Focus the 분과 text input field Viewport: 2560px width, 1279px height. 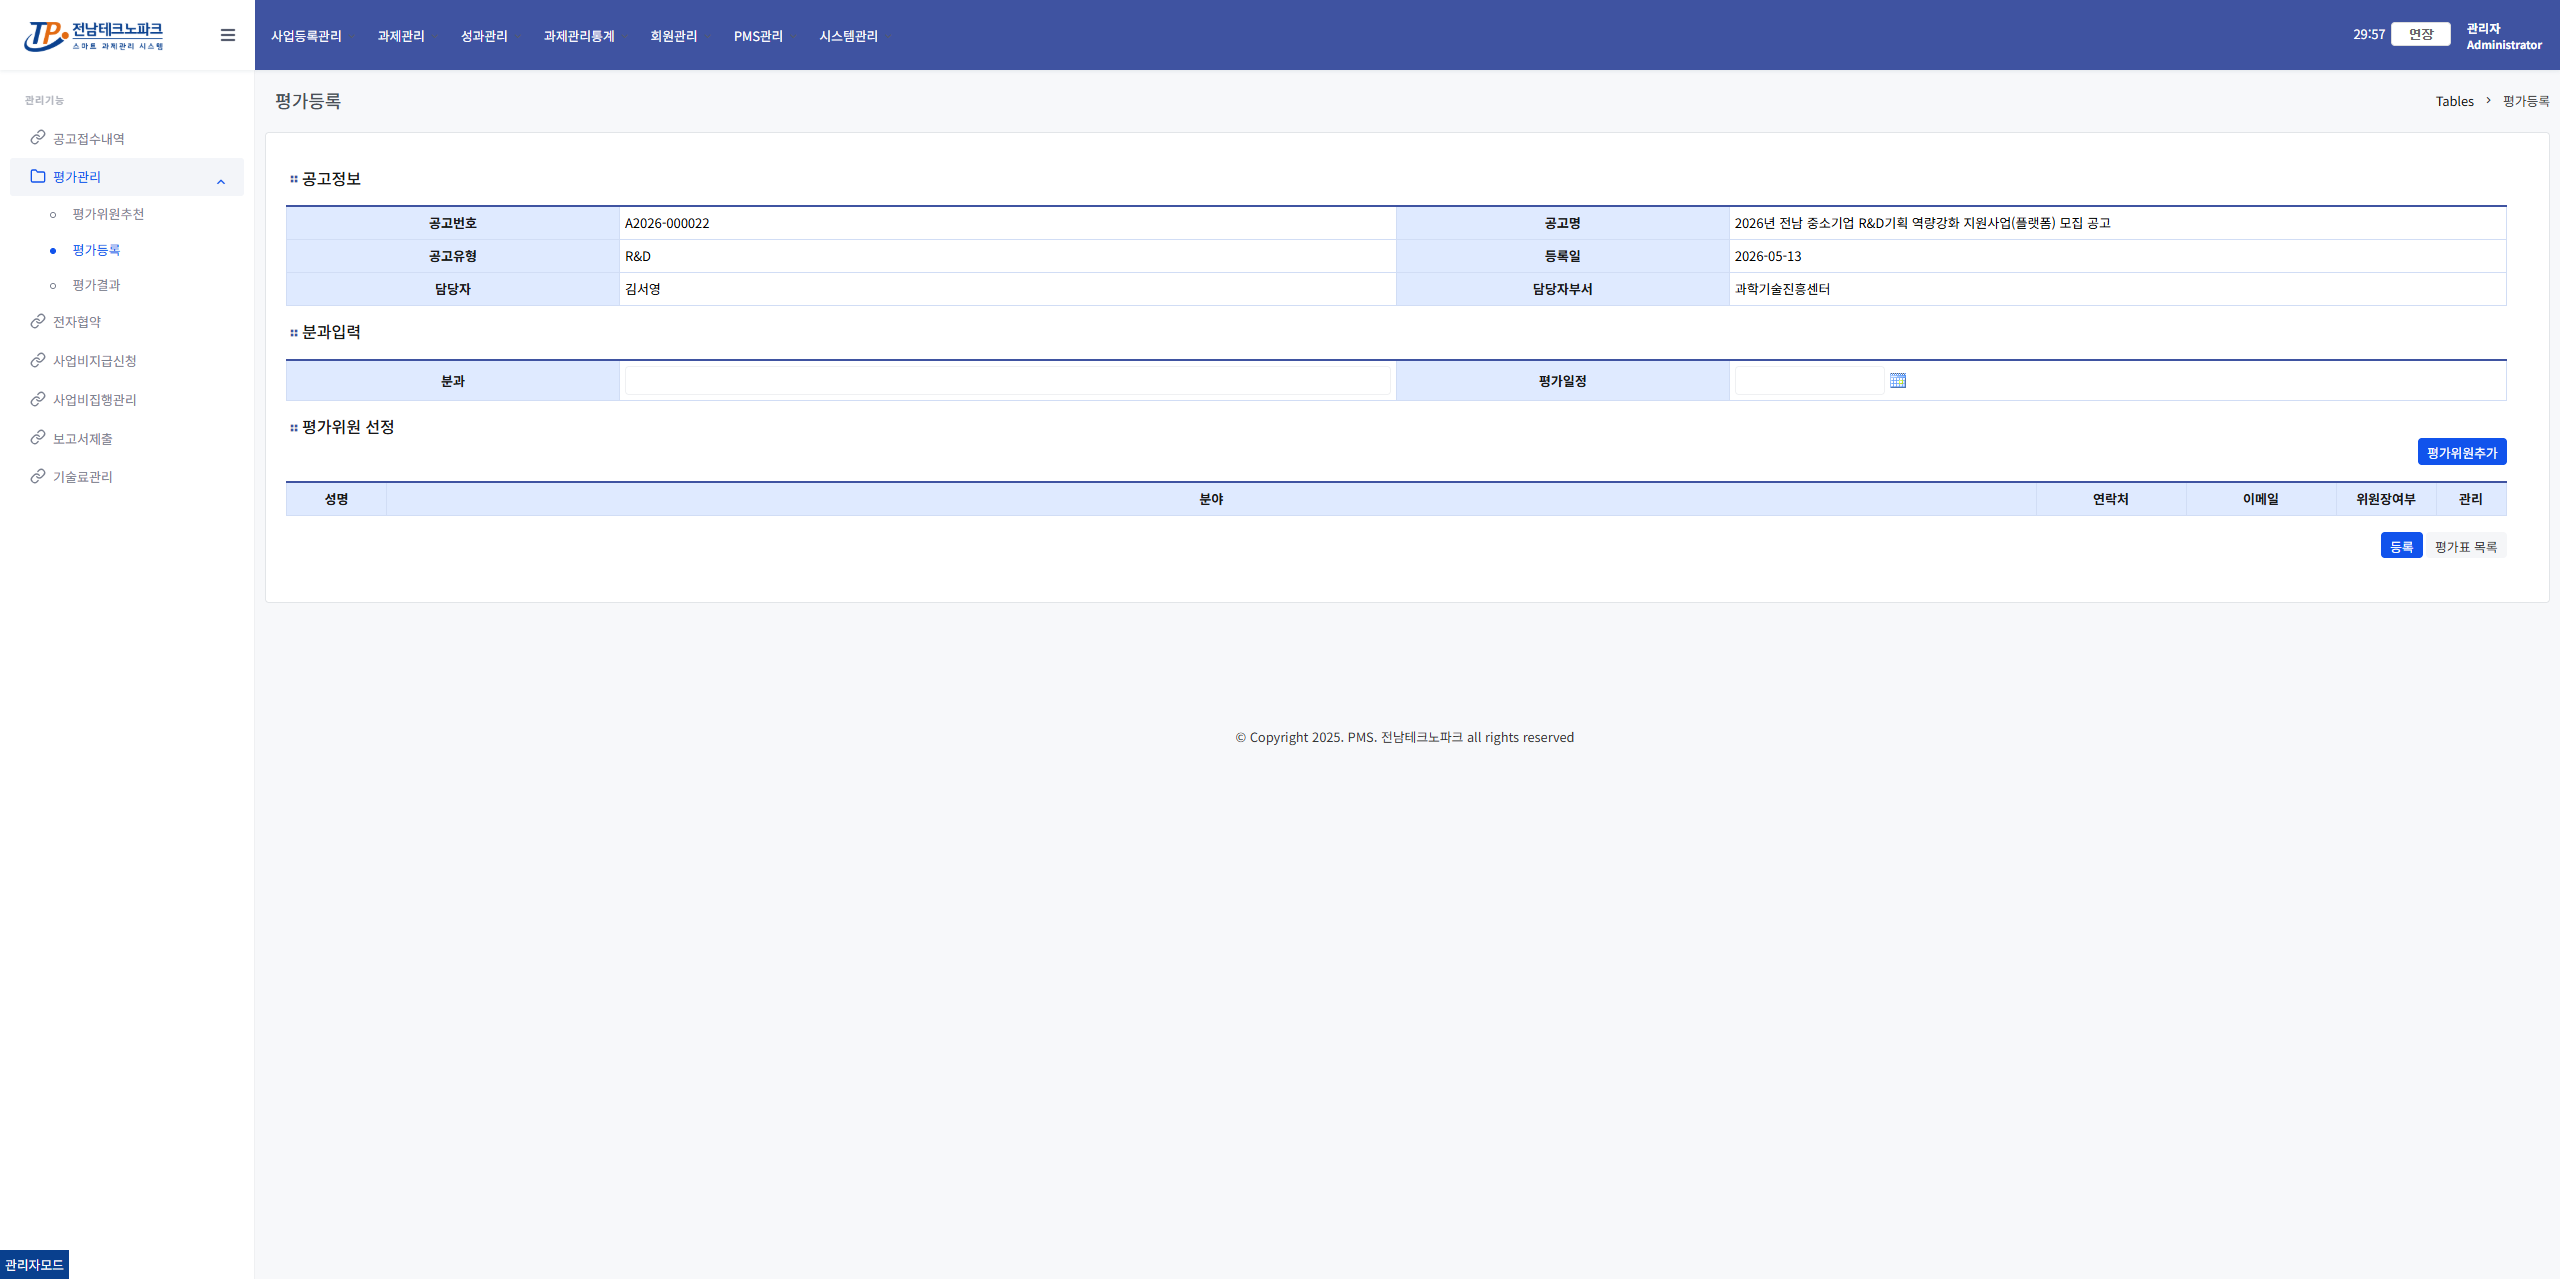[x=1008, y=381]
